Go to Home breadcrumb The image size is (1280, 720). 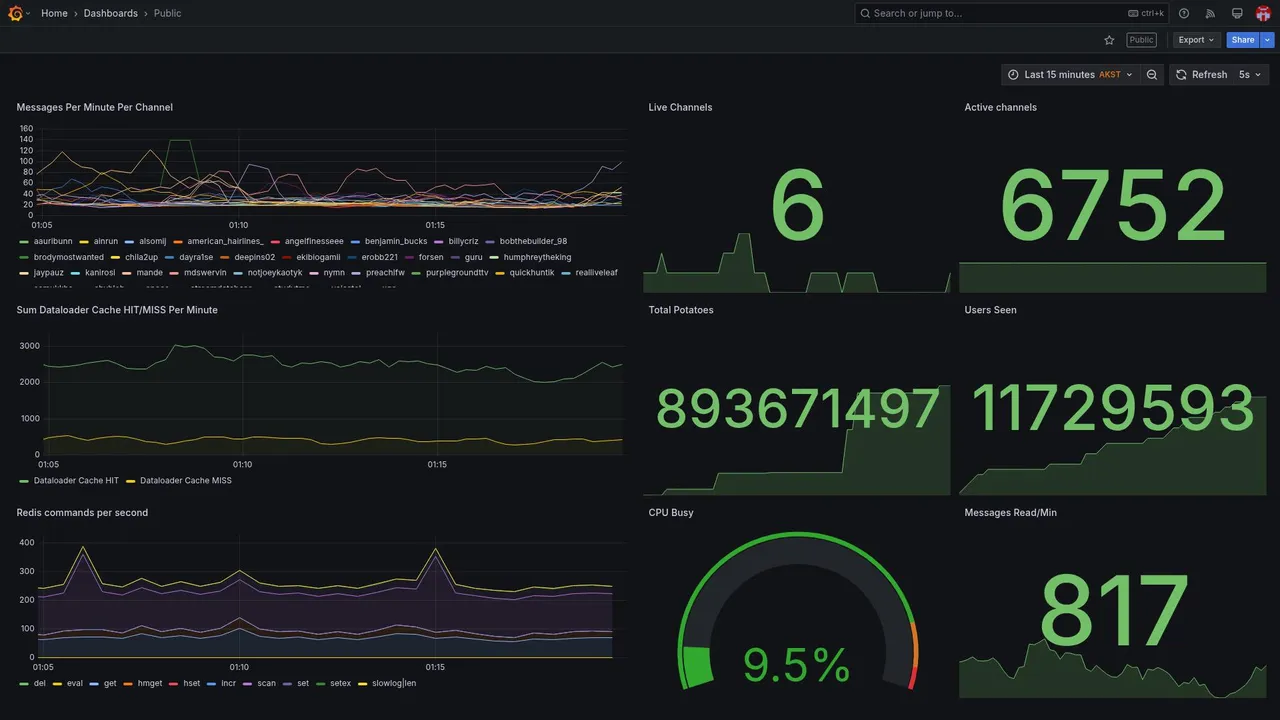tap(55, 13)
